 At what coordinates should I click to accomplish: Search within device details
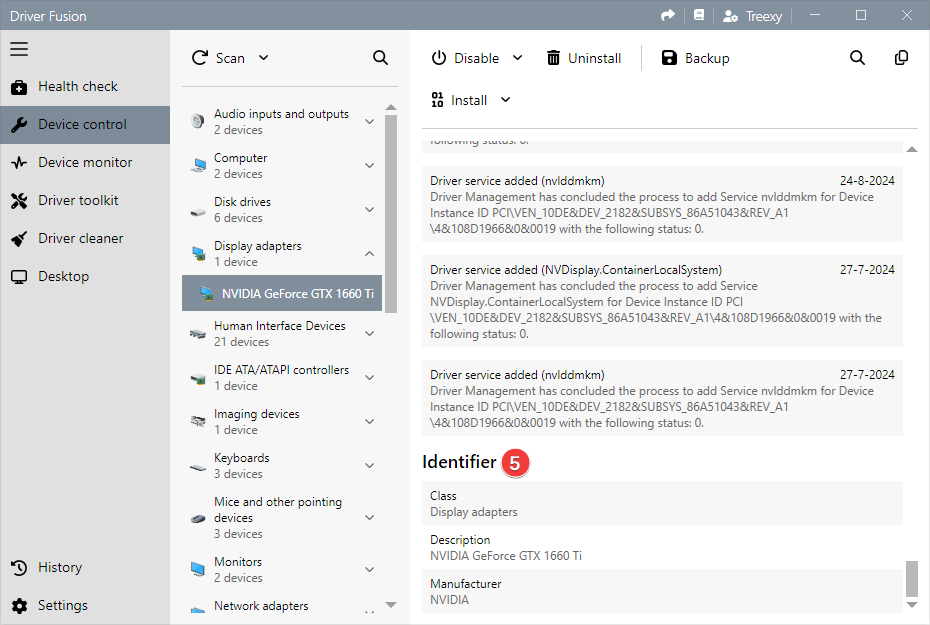[857, 58]
